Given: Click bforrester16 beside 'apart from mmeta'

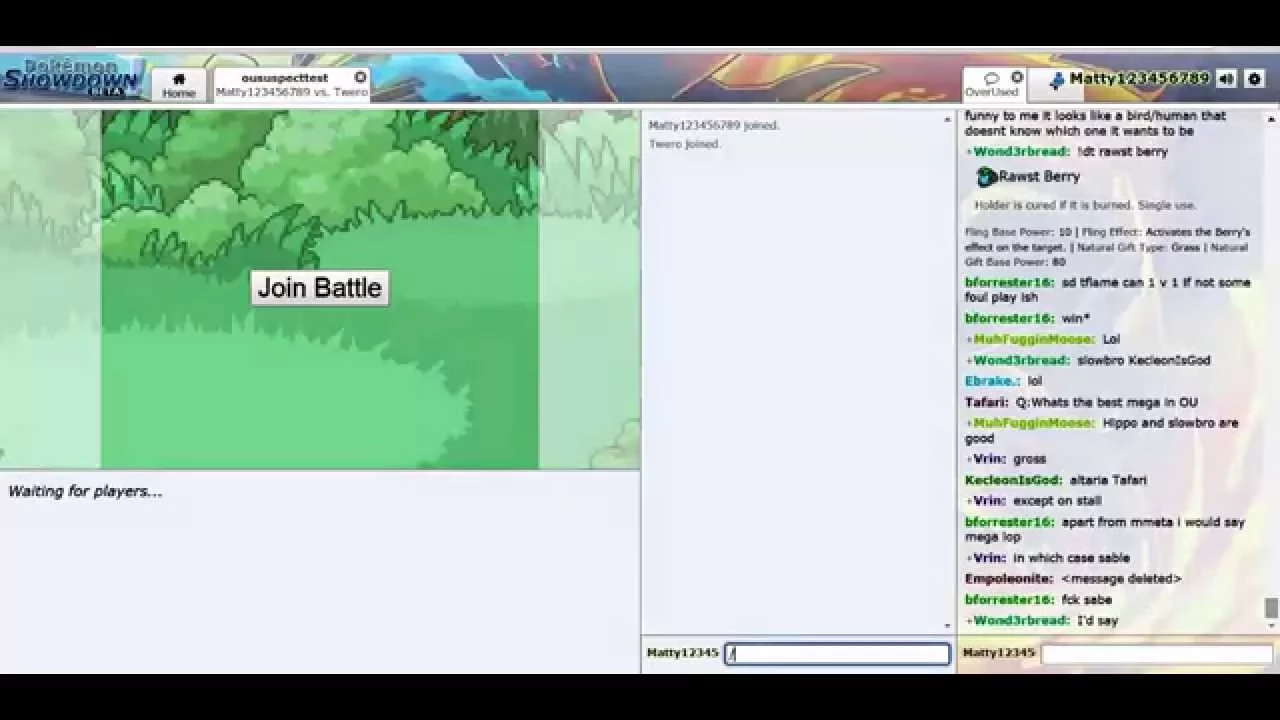Looking at the screenshot, I should (1009, 522).
